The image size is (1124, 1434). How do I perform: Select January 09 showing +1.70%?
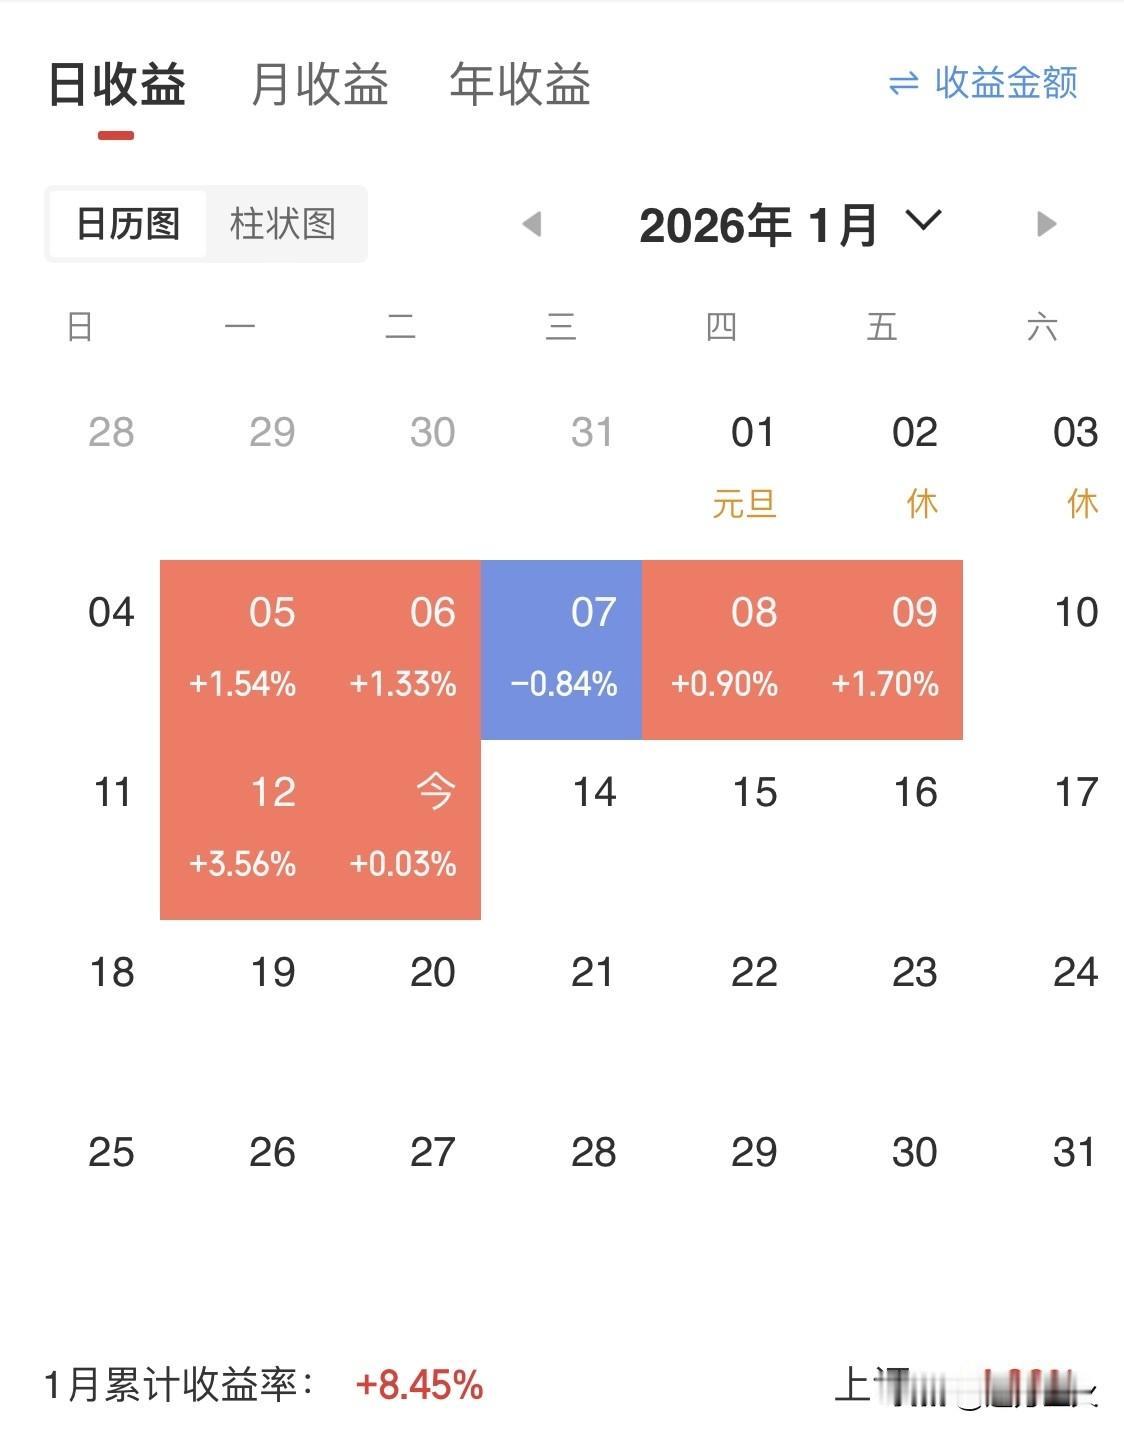click(883, 650)
